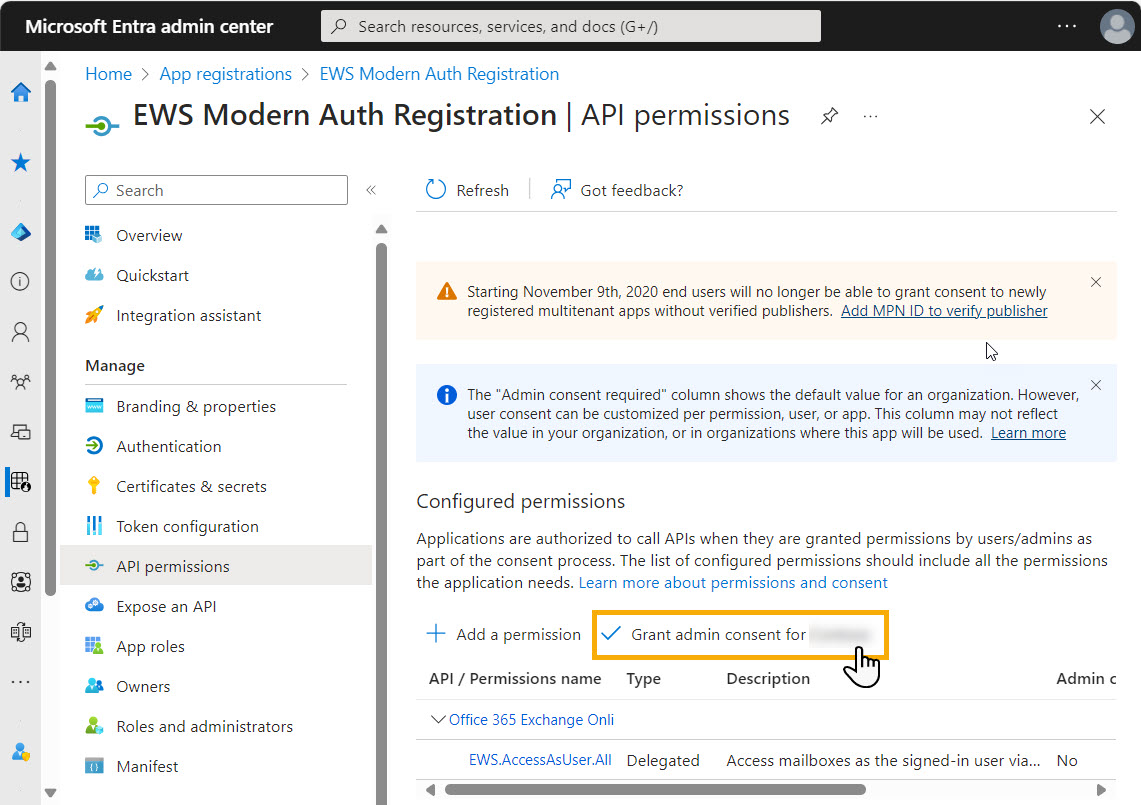Open Office 365 Exchange Online API link
This screenshot has width=1141, height=805.
(531, 719)
